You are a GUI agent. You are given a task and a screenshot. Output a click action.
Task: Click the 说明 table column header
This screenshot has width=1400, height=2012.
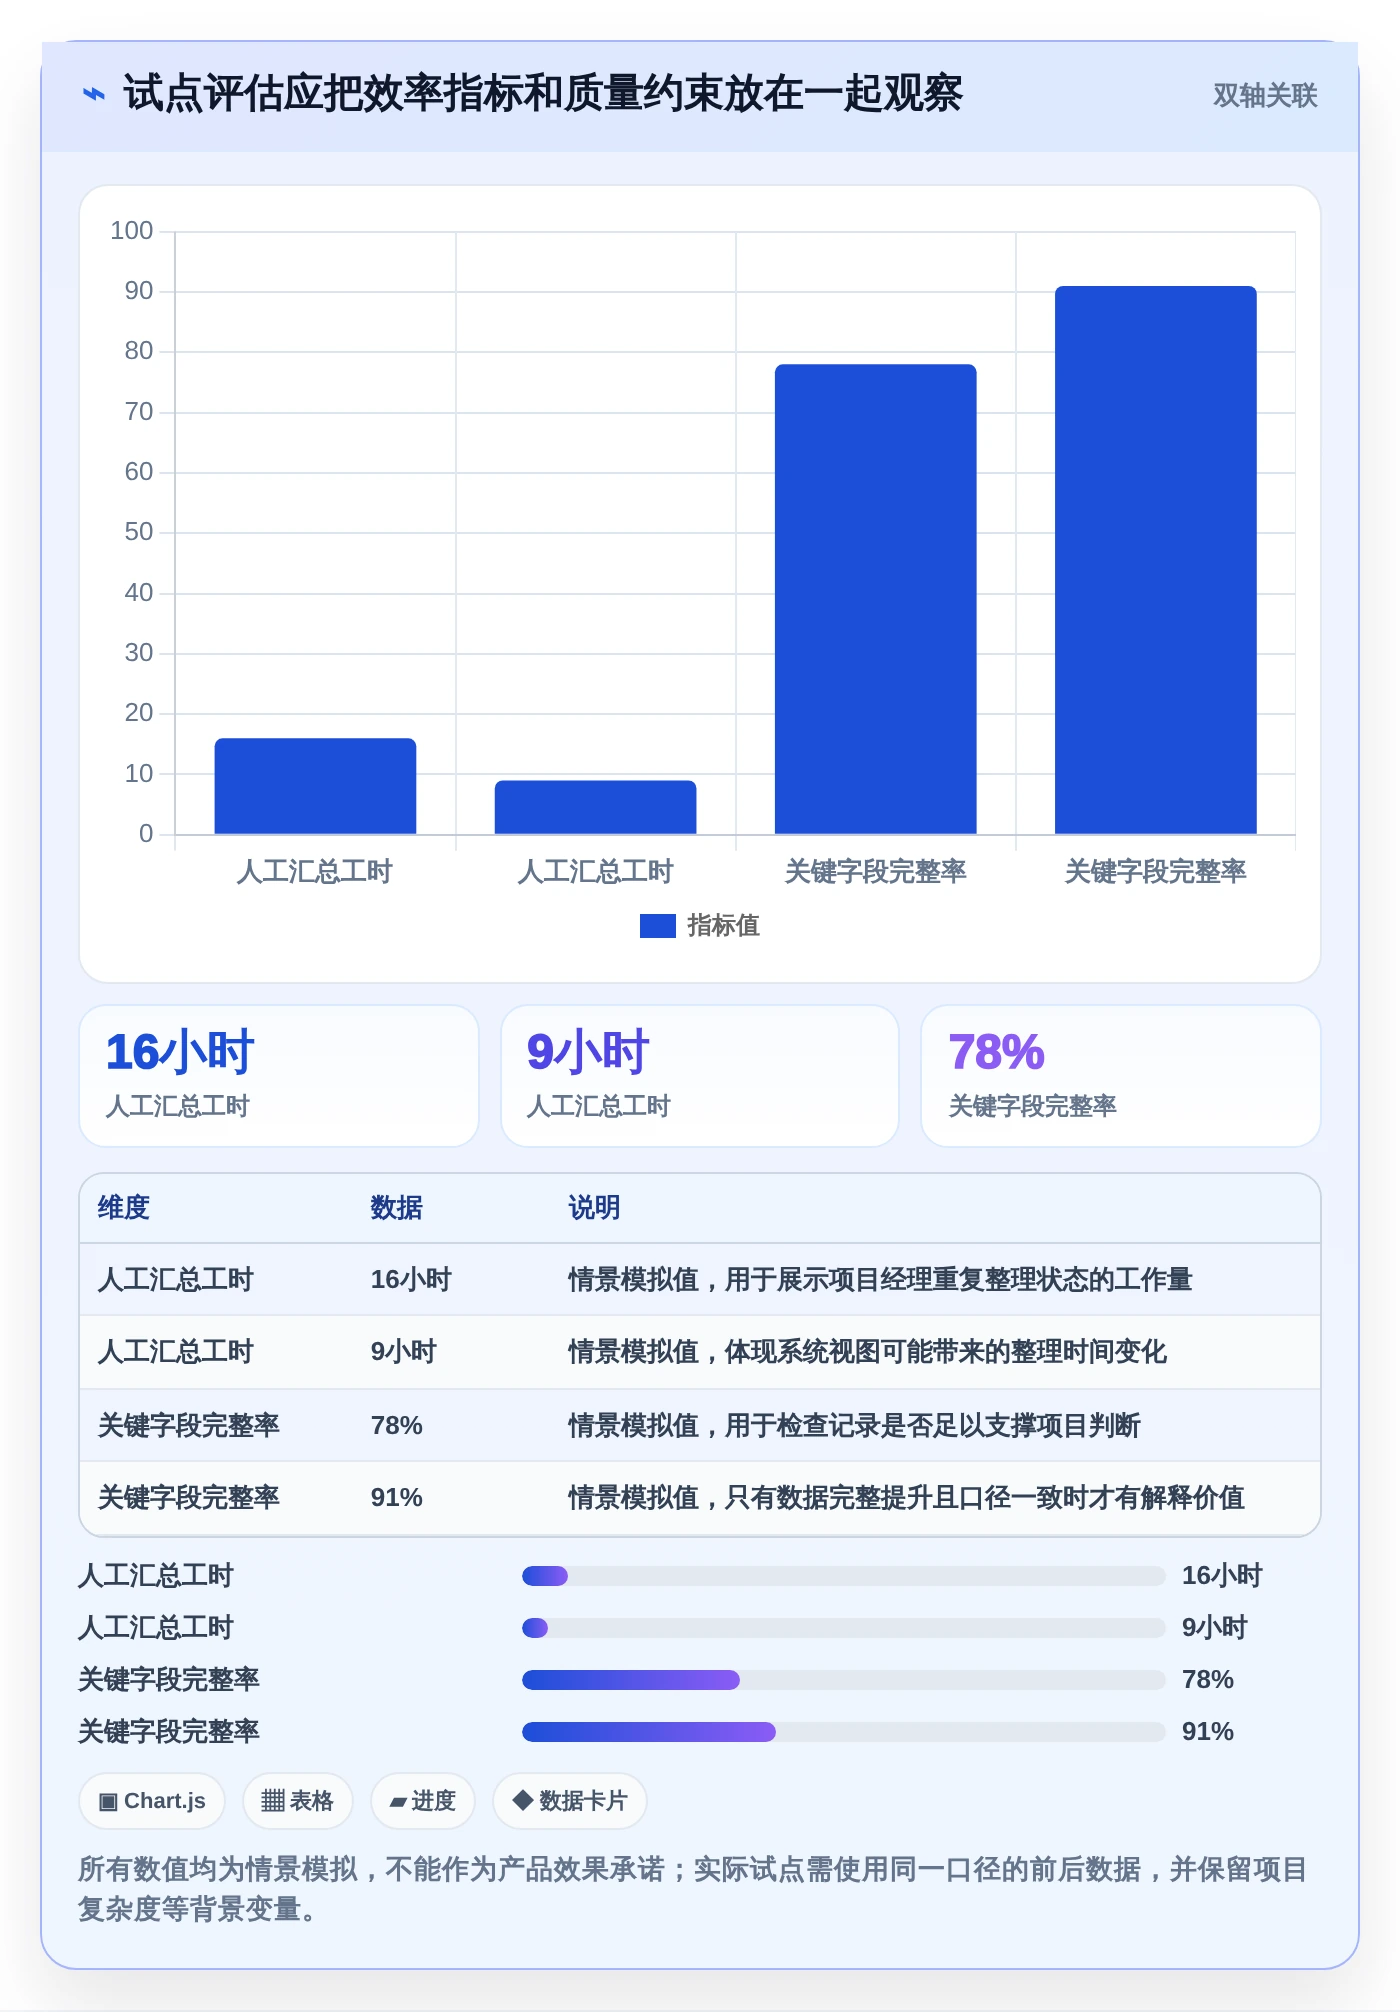[x=594, y=1208]
